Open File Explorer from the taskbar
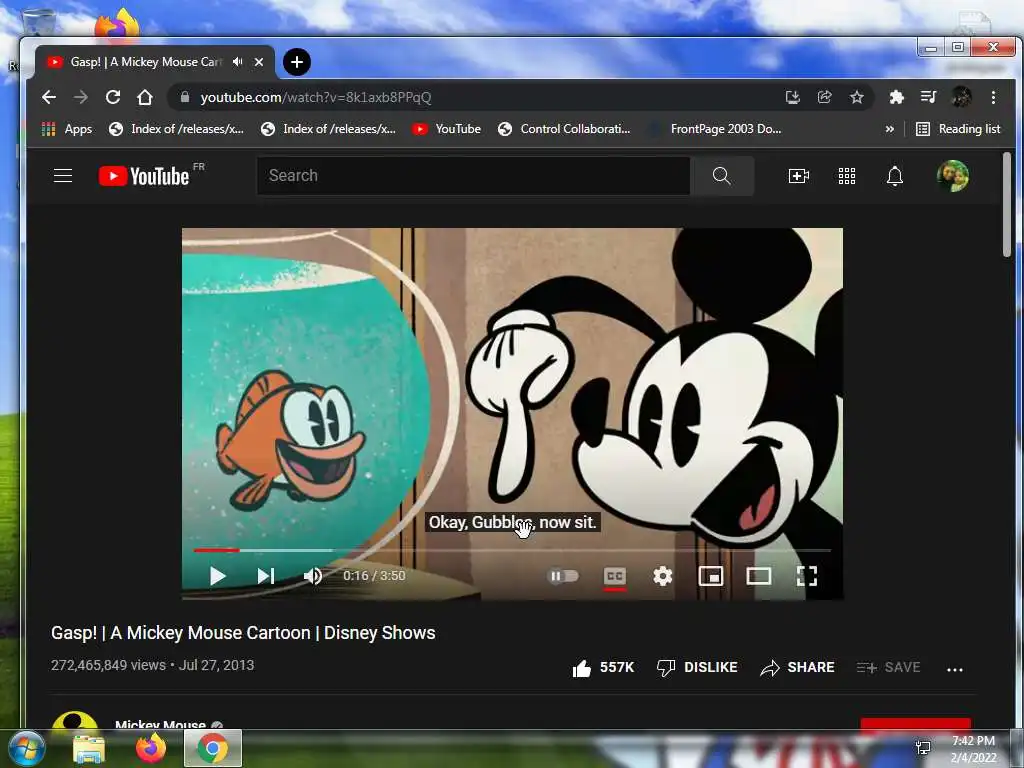 point(89,748)
